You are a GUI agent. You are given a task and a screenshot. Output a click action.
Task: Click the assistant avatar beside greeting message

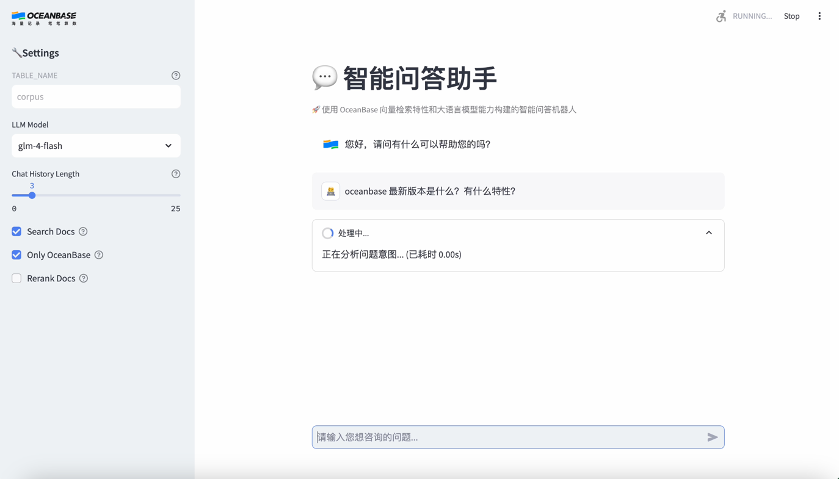[331, 144]
